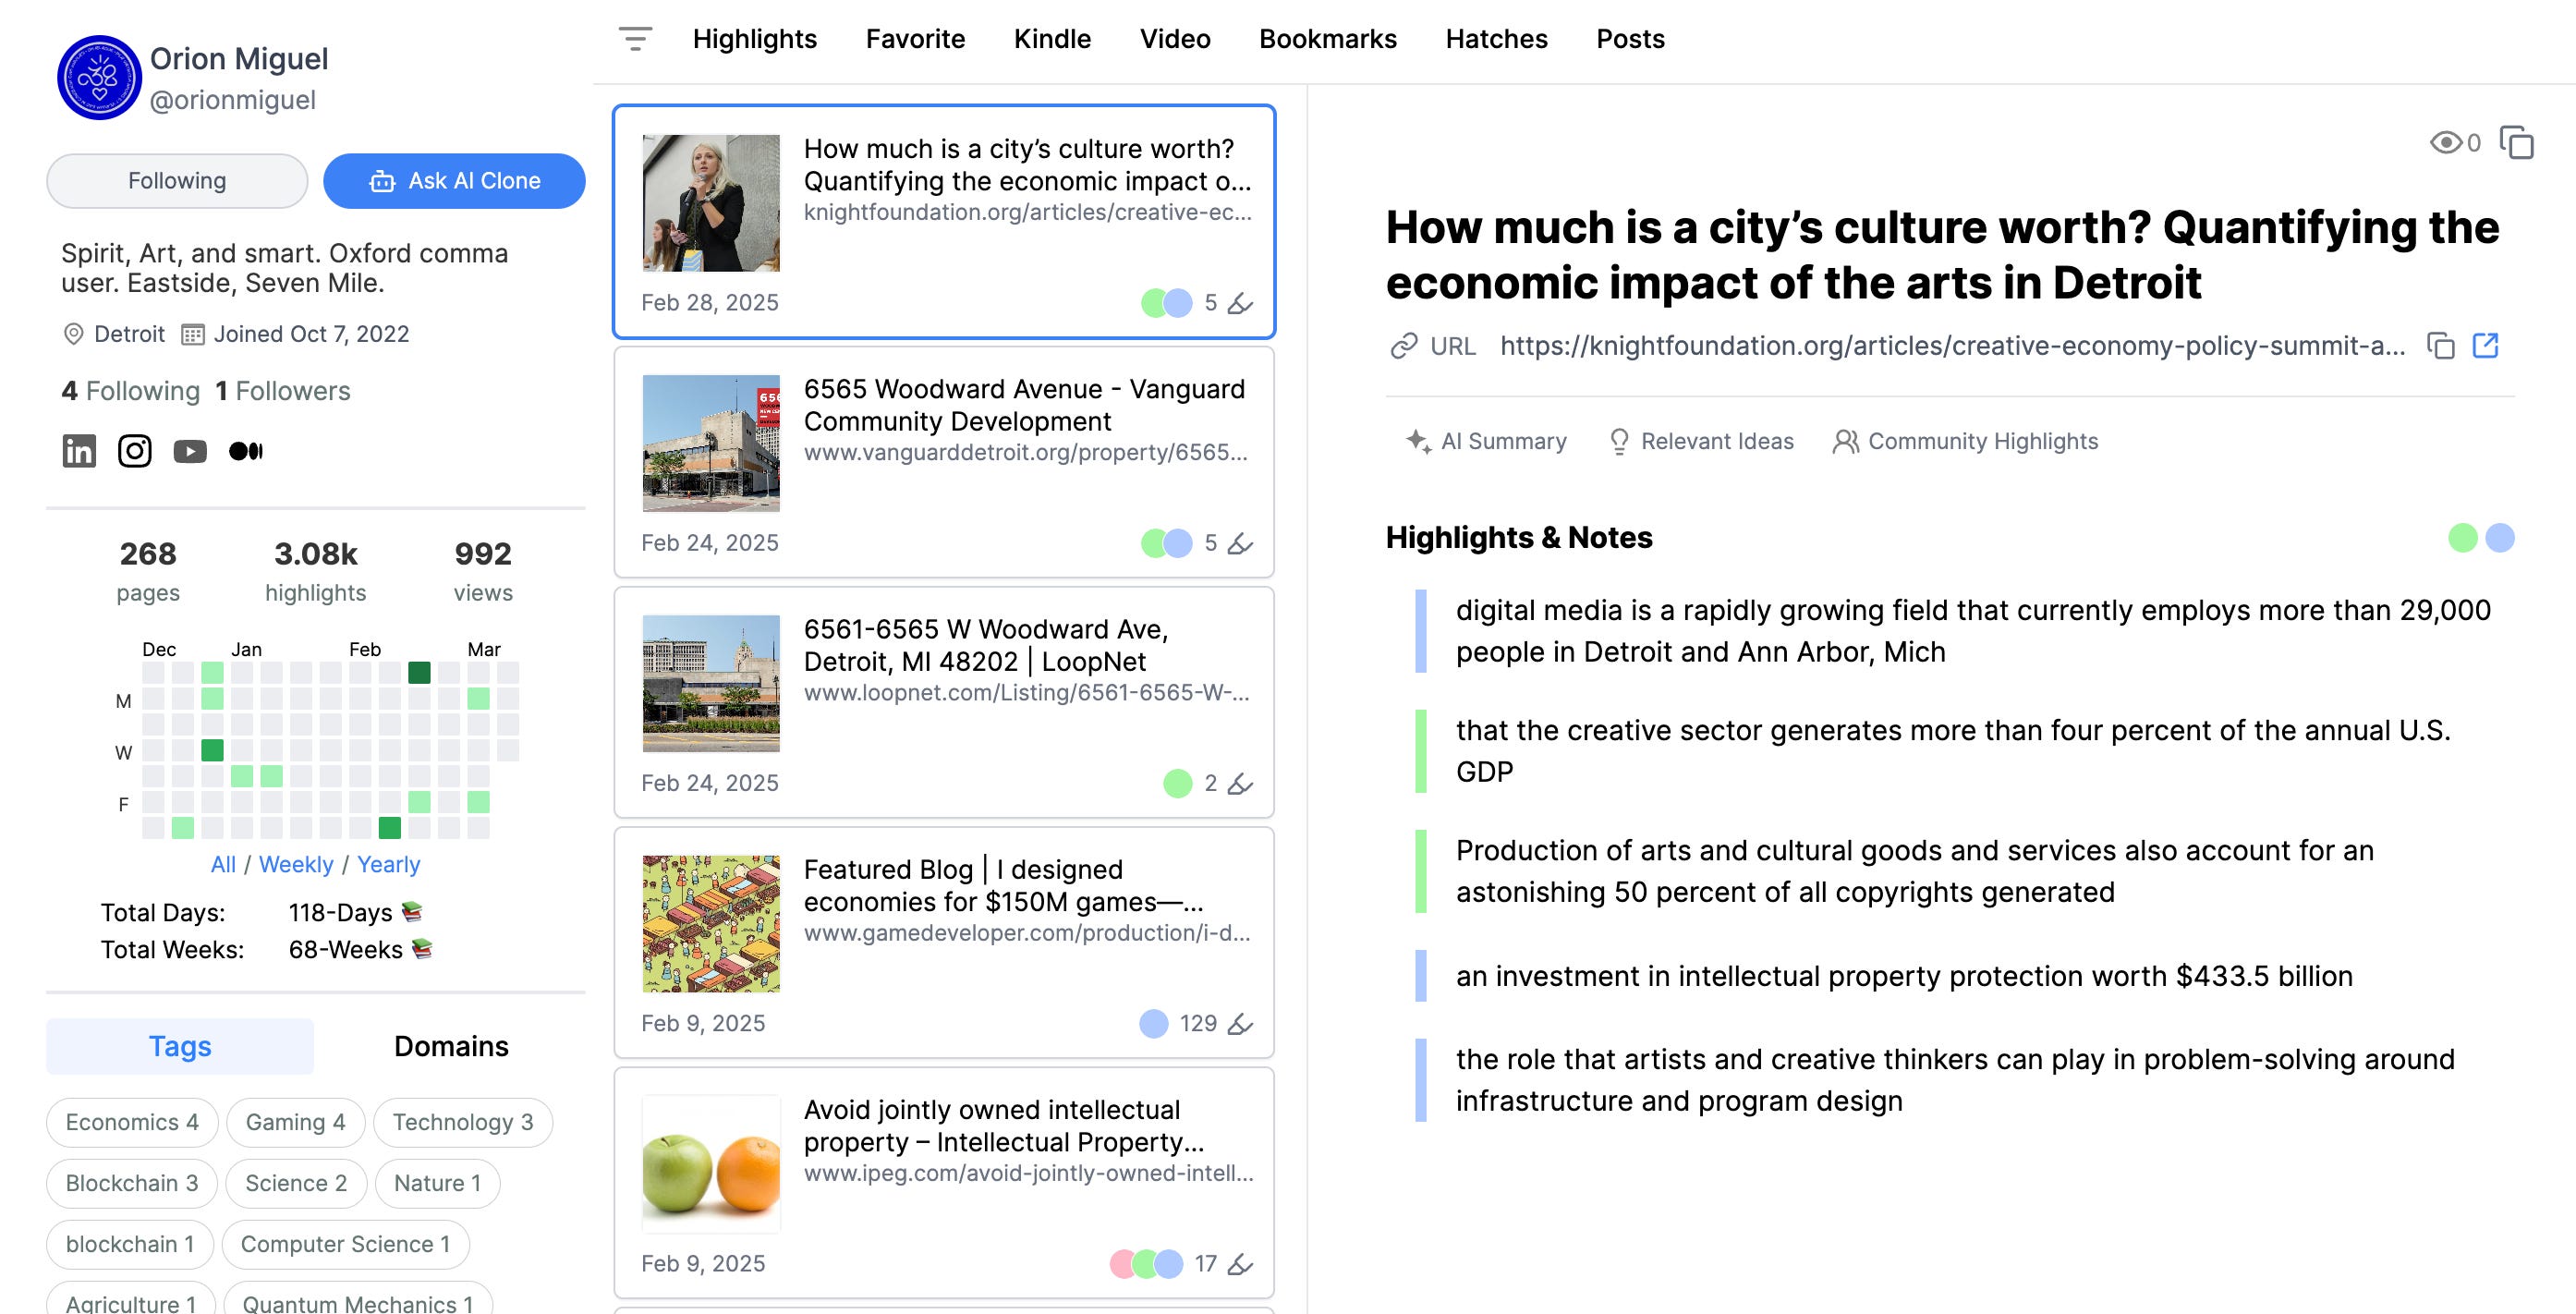Copy the article URL with copy icon
The height and width of the screenshot is (1314, 2576).
click(2441, 346)
